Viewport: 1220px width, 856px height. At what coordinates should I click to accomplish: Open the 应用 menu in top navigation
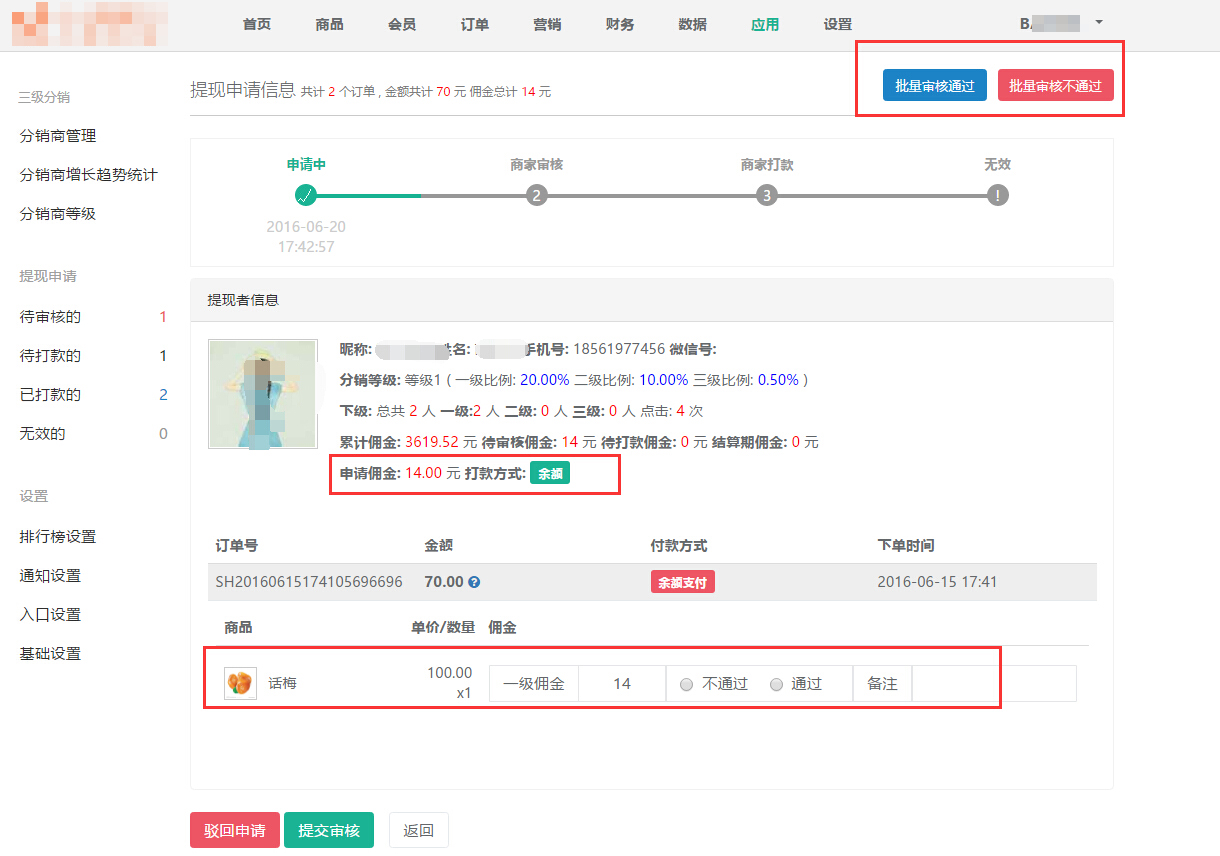pos(765,25)
